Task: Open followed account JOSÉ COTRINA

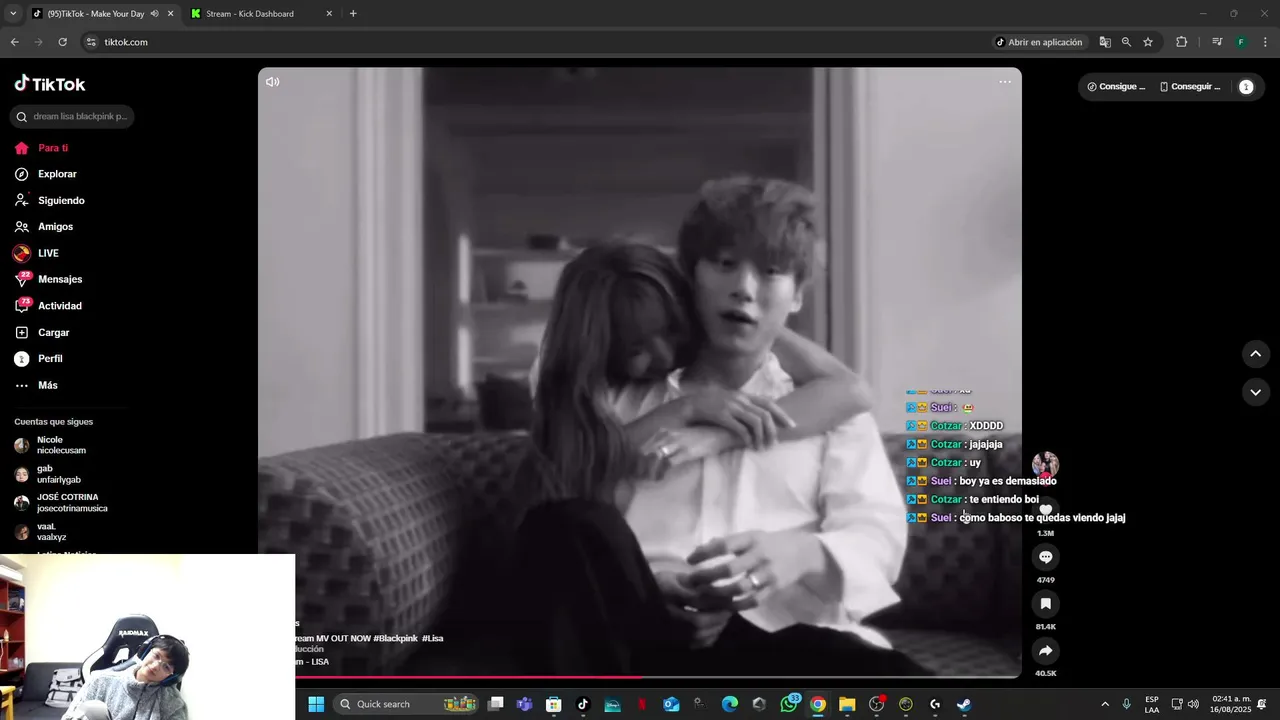Action: [x=61, y=503]
